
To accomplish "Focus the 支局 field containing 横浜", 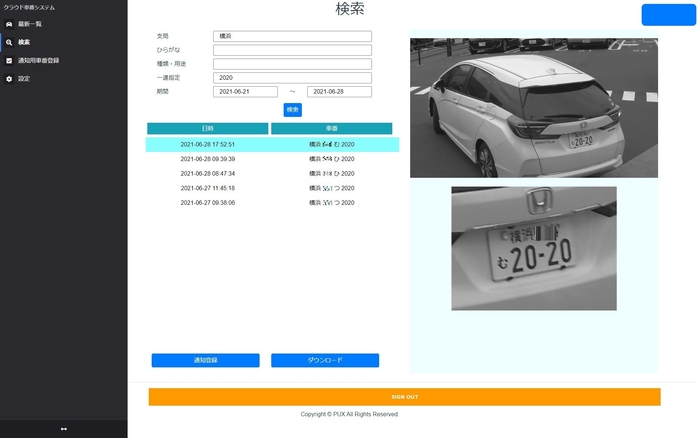I will [x=292, y=36].
